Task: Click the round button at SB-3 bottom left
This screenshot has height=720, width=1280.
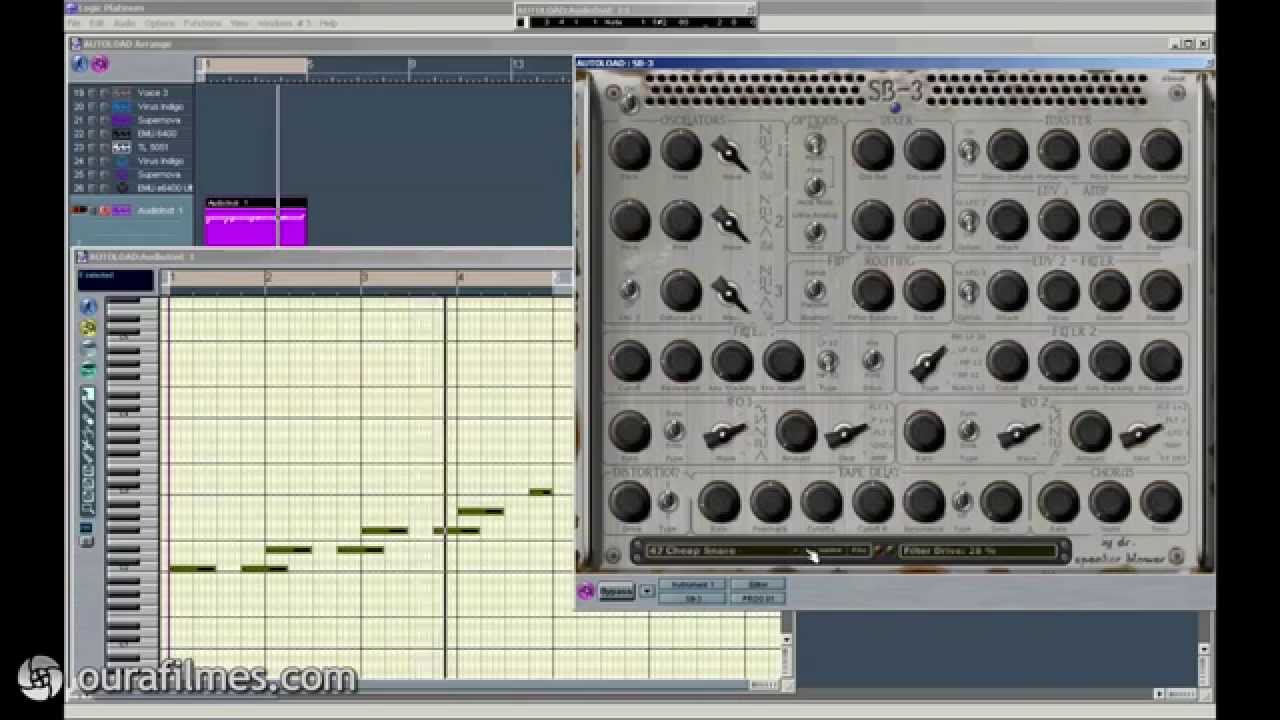Action: click(x=612, y=556)
